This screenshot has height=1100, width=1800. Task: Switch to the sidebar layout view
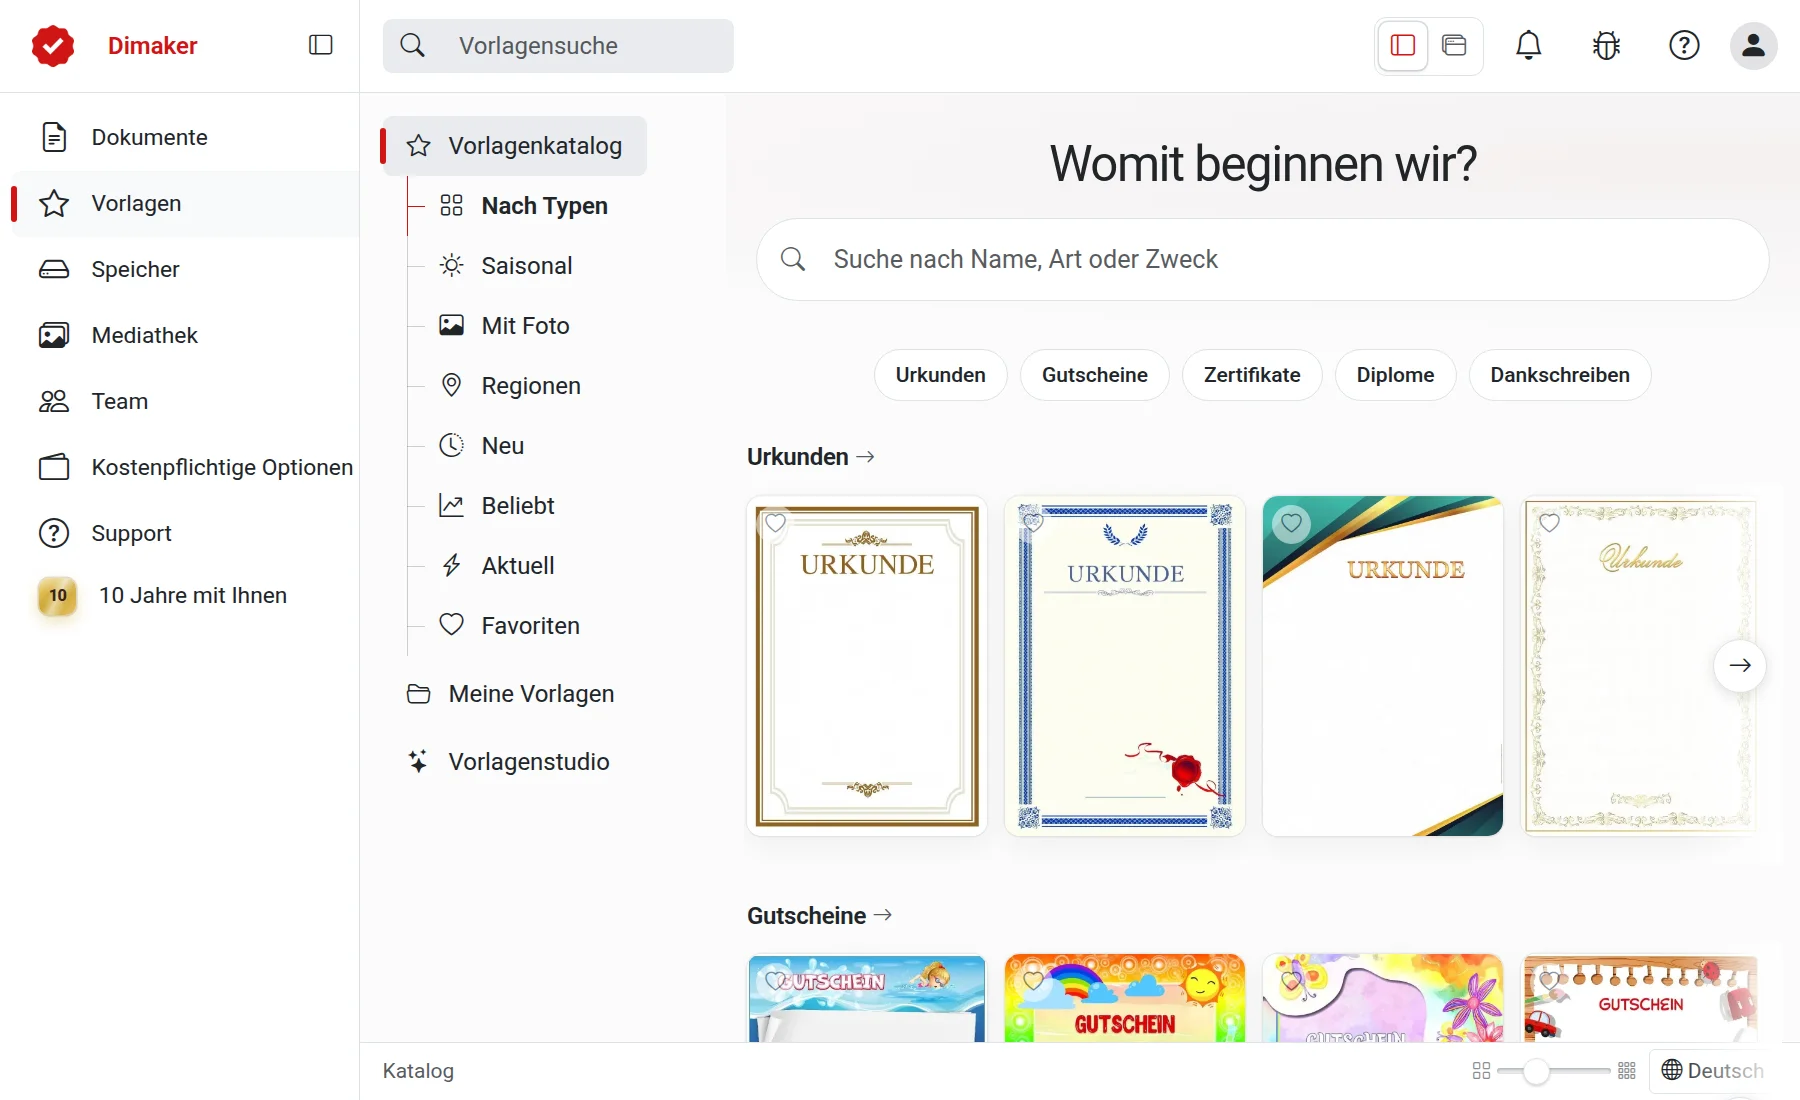1403,45
